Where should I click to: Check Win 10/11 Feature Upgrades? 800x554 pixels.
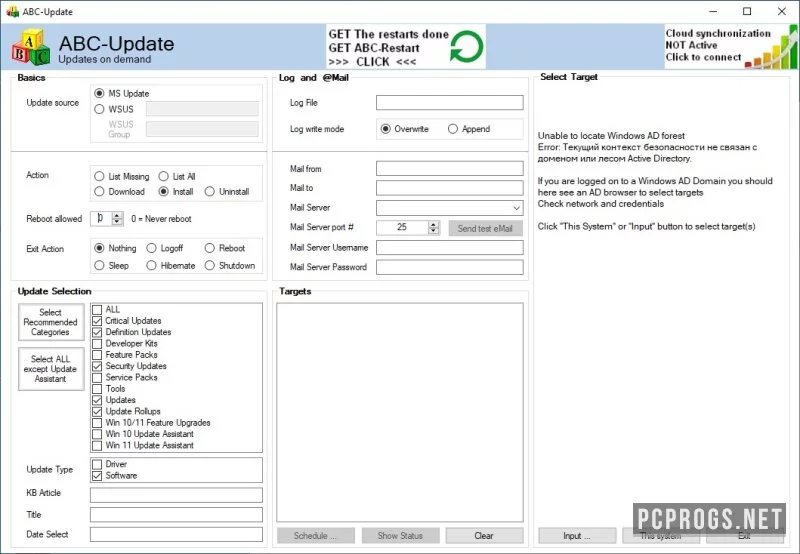click(x=97, y=423)
